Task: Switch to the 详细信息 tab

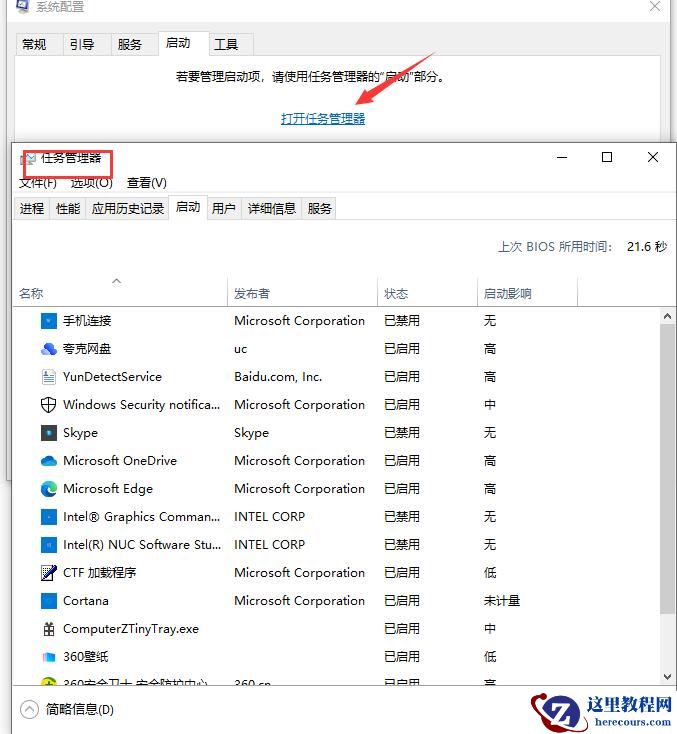Action: (272, 209)
